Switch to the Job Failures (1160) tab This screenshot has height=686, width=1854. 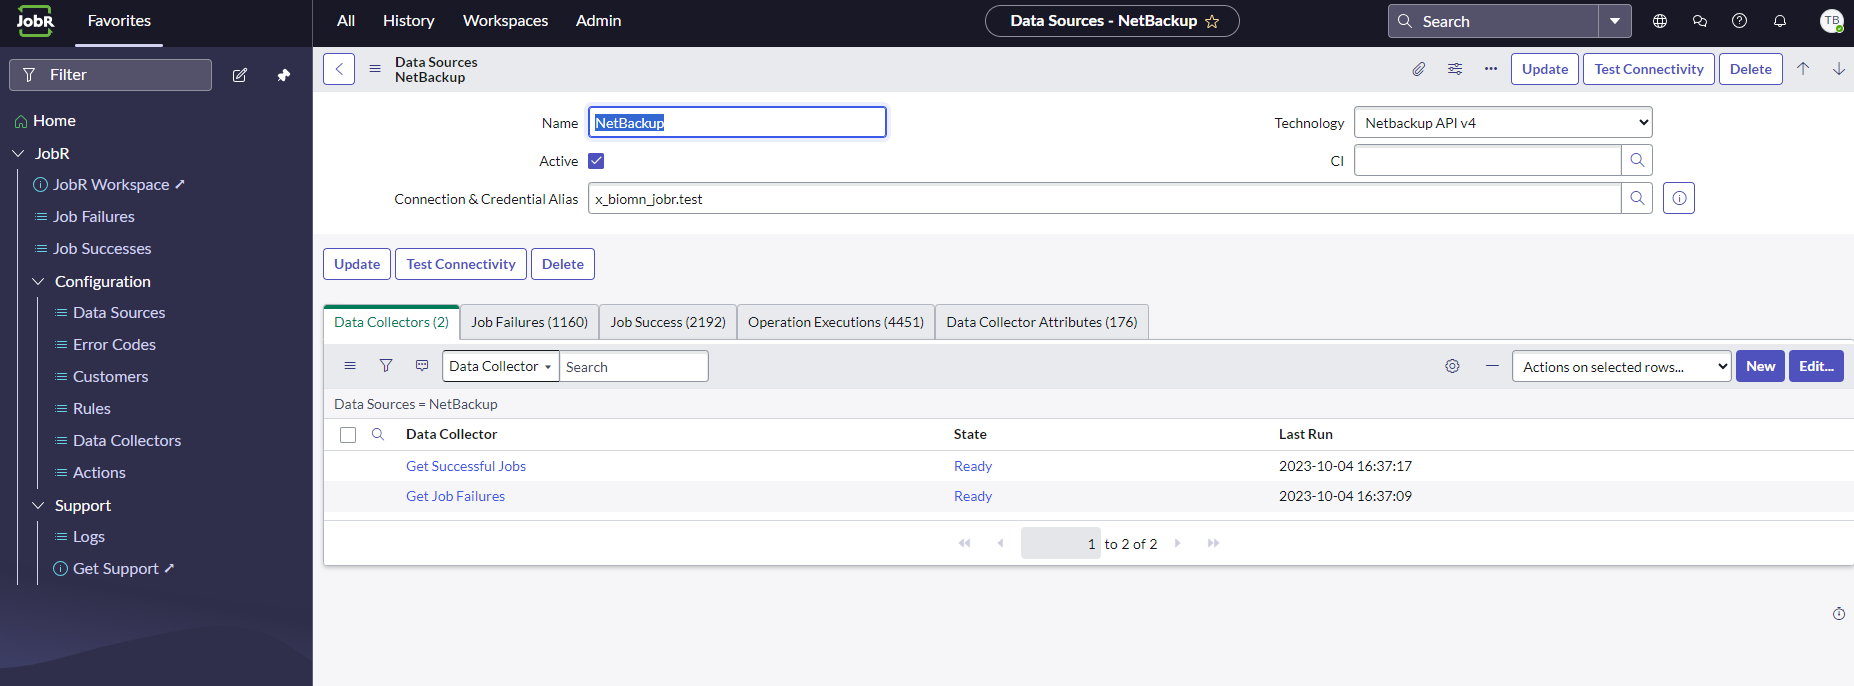[529, 322]
